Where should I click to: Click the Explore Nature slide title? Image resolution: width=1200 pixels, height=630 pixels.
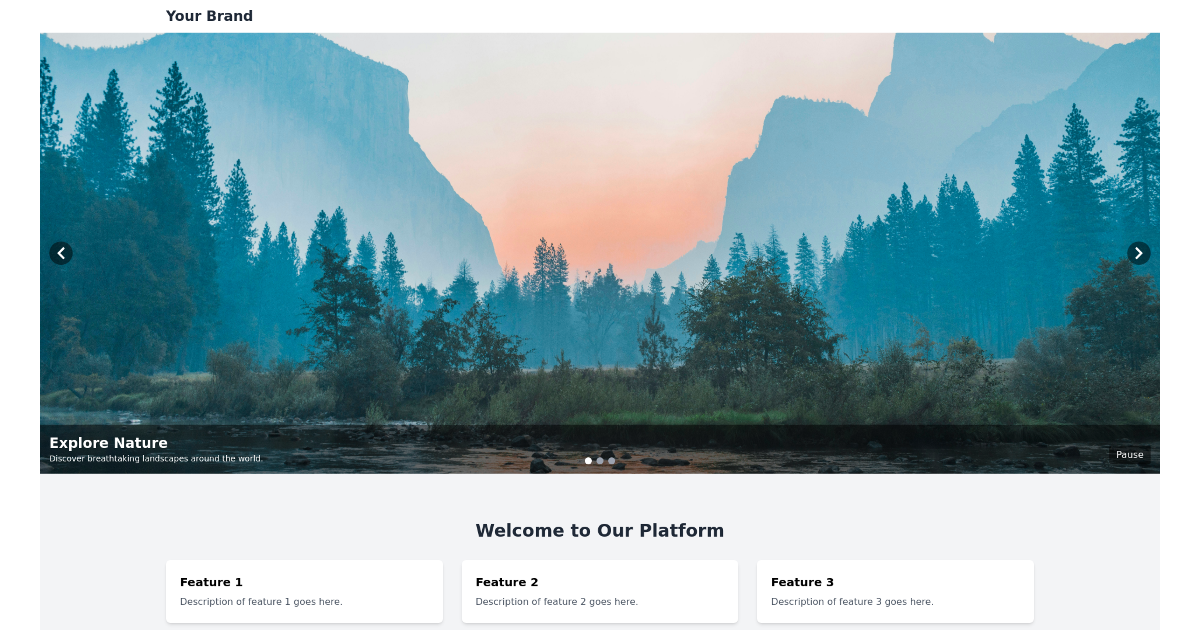click(108, 443)
